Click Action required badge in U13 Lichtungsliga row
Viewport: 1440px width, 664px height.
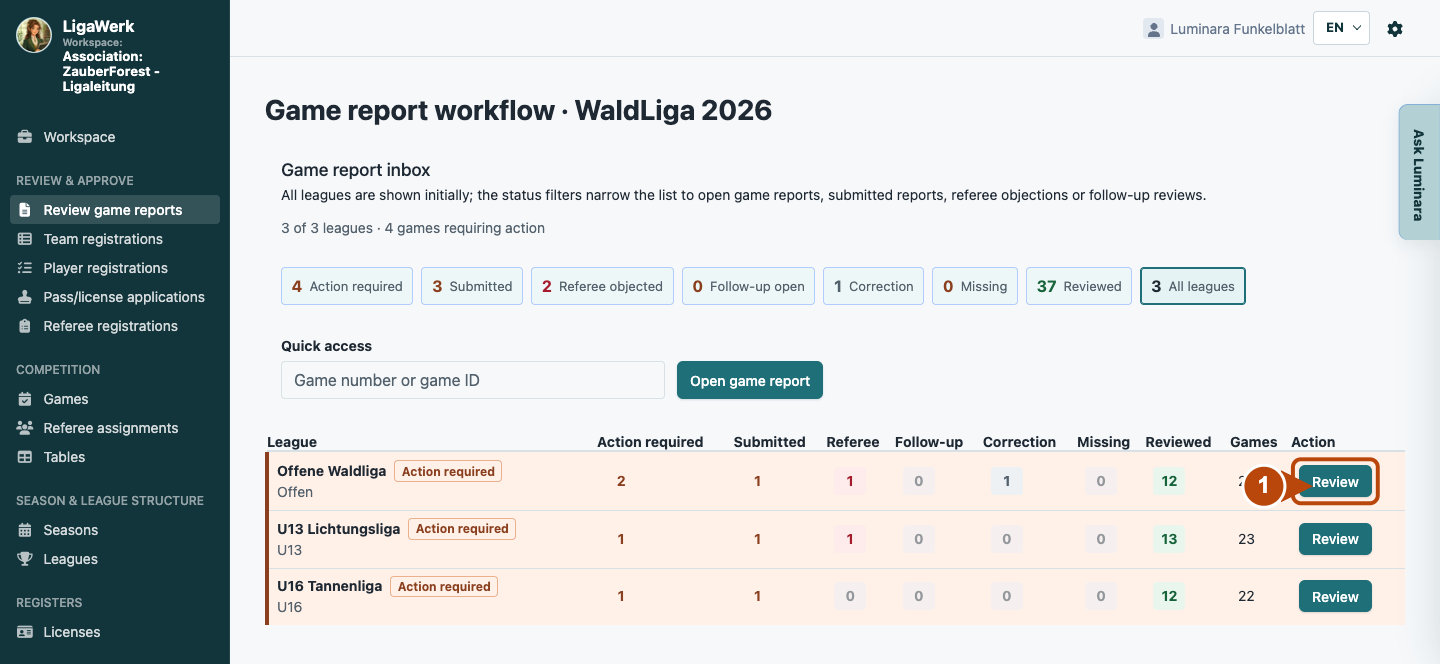click(x=462, y=529)
